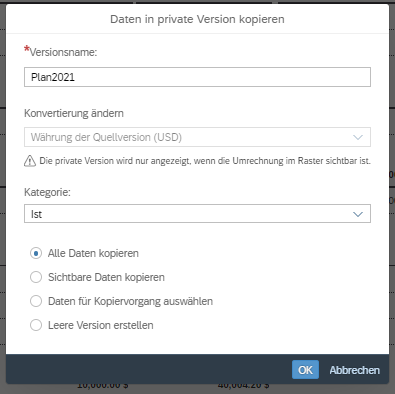Click the Versionsname label

tap(63, 52)
